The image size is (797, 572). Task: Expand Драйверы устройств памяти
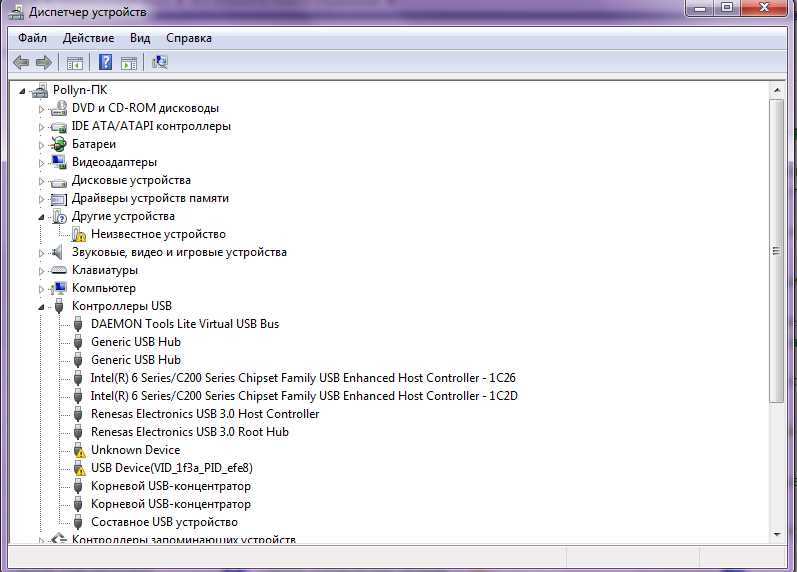point(42,199)
